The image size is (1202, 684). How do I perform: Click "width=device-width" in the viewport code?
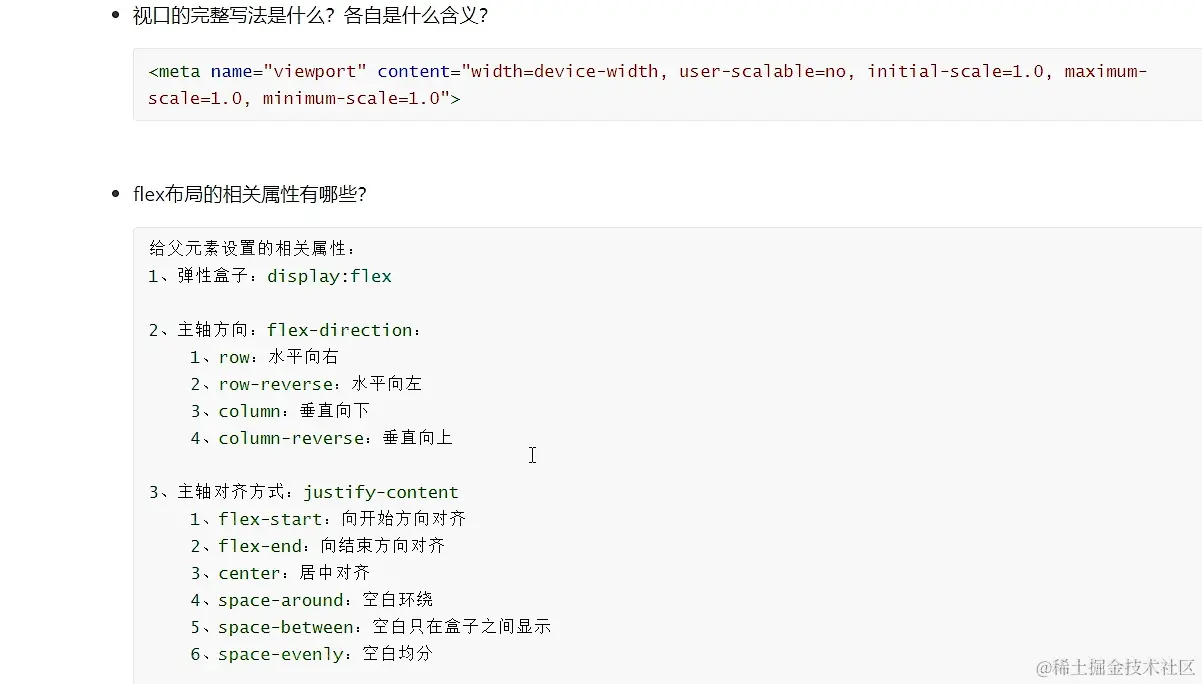tap(565, 72)
